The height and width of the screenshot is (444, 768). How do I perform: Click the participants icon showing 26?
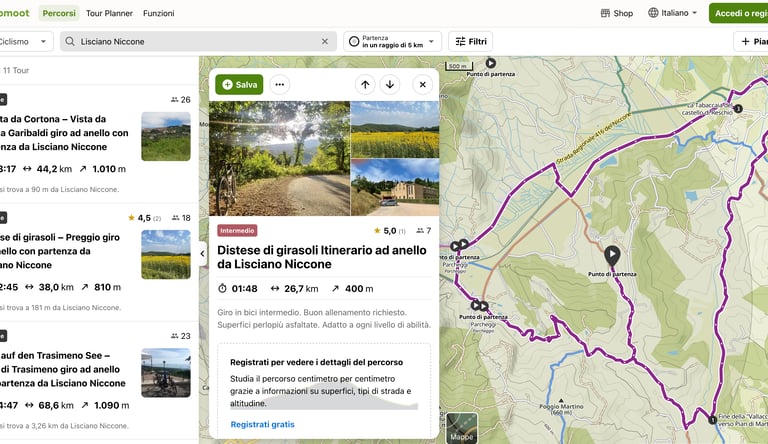click(174, 99)
